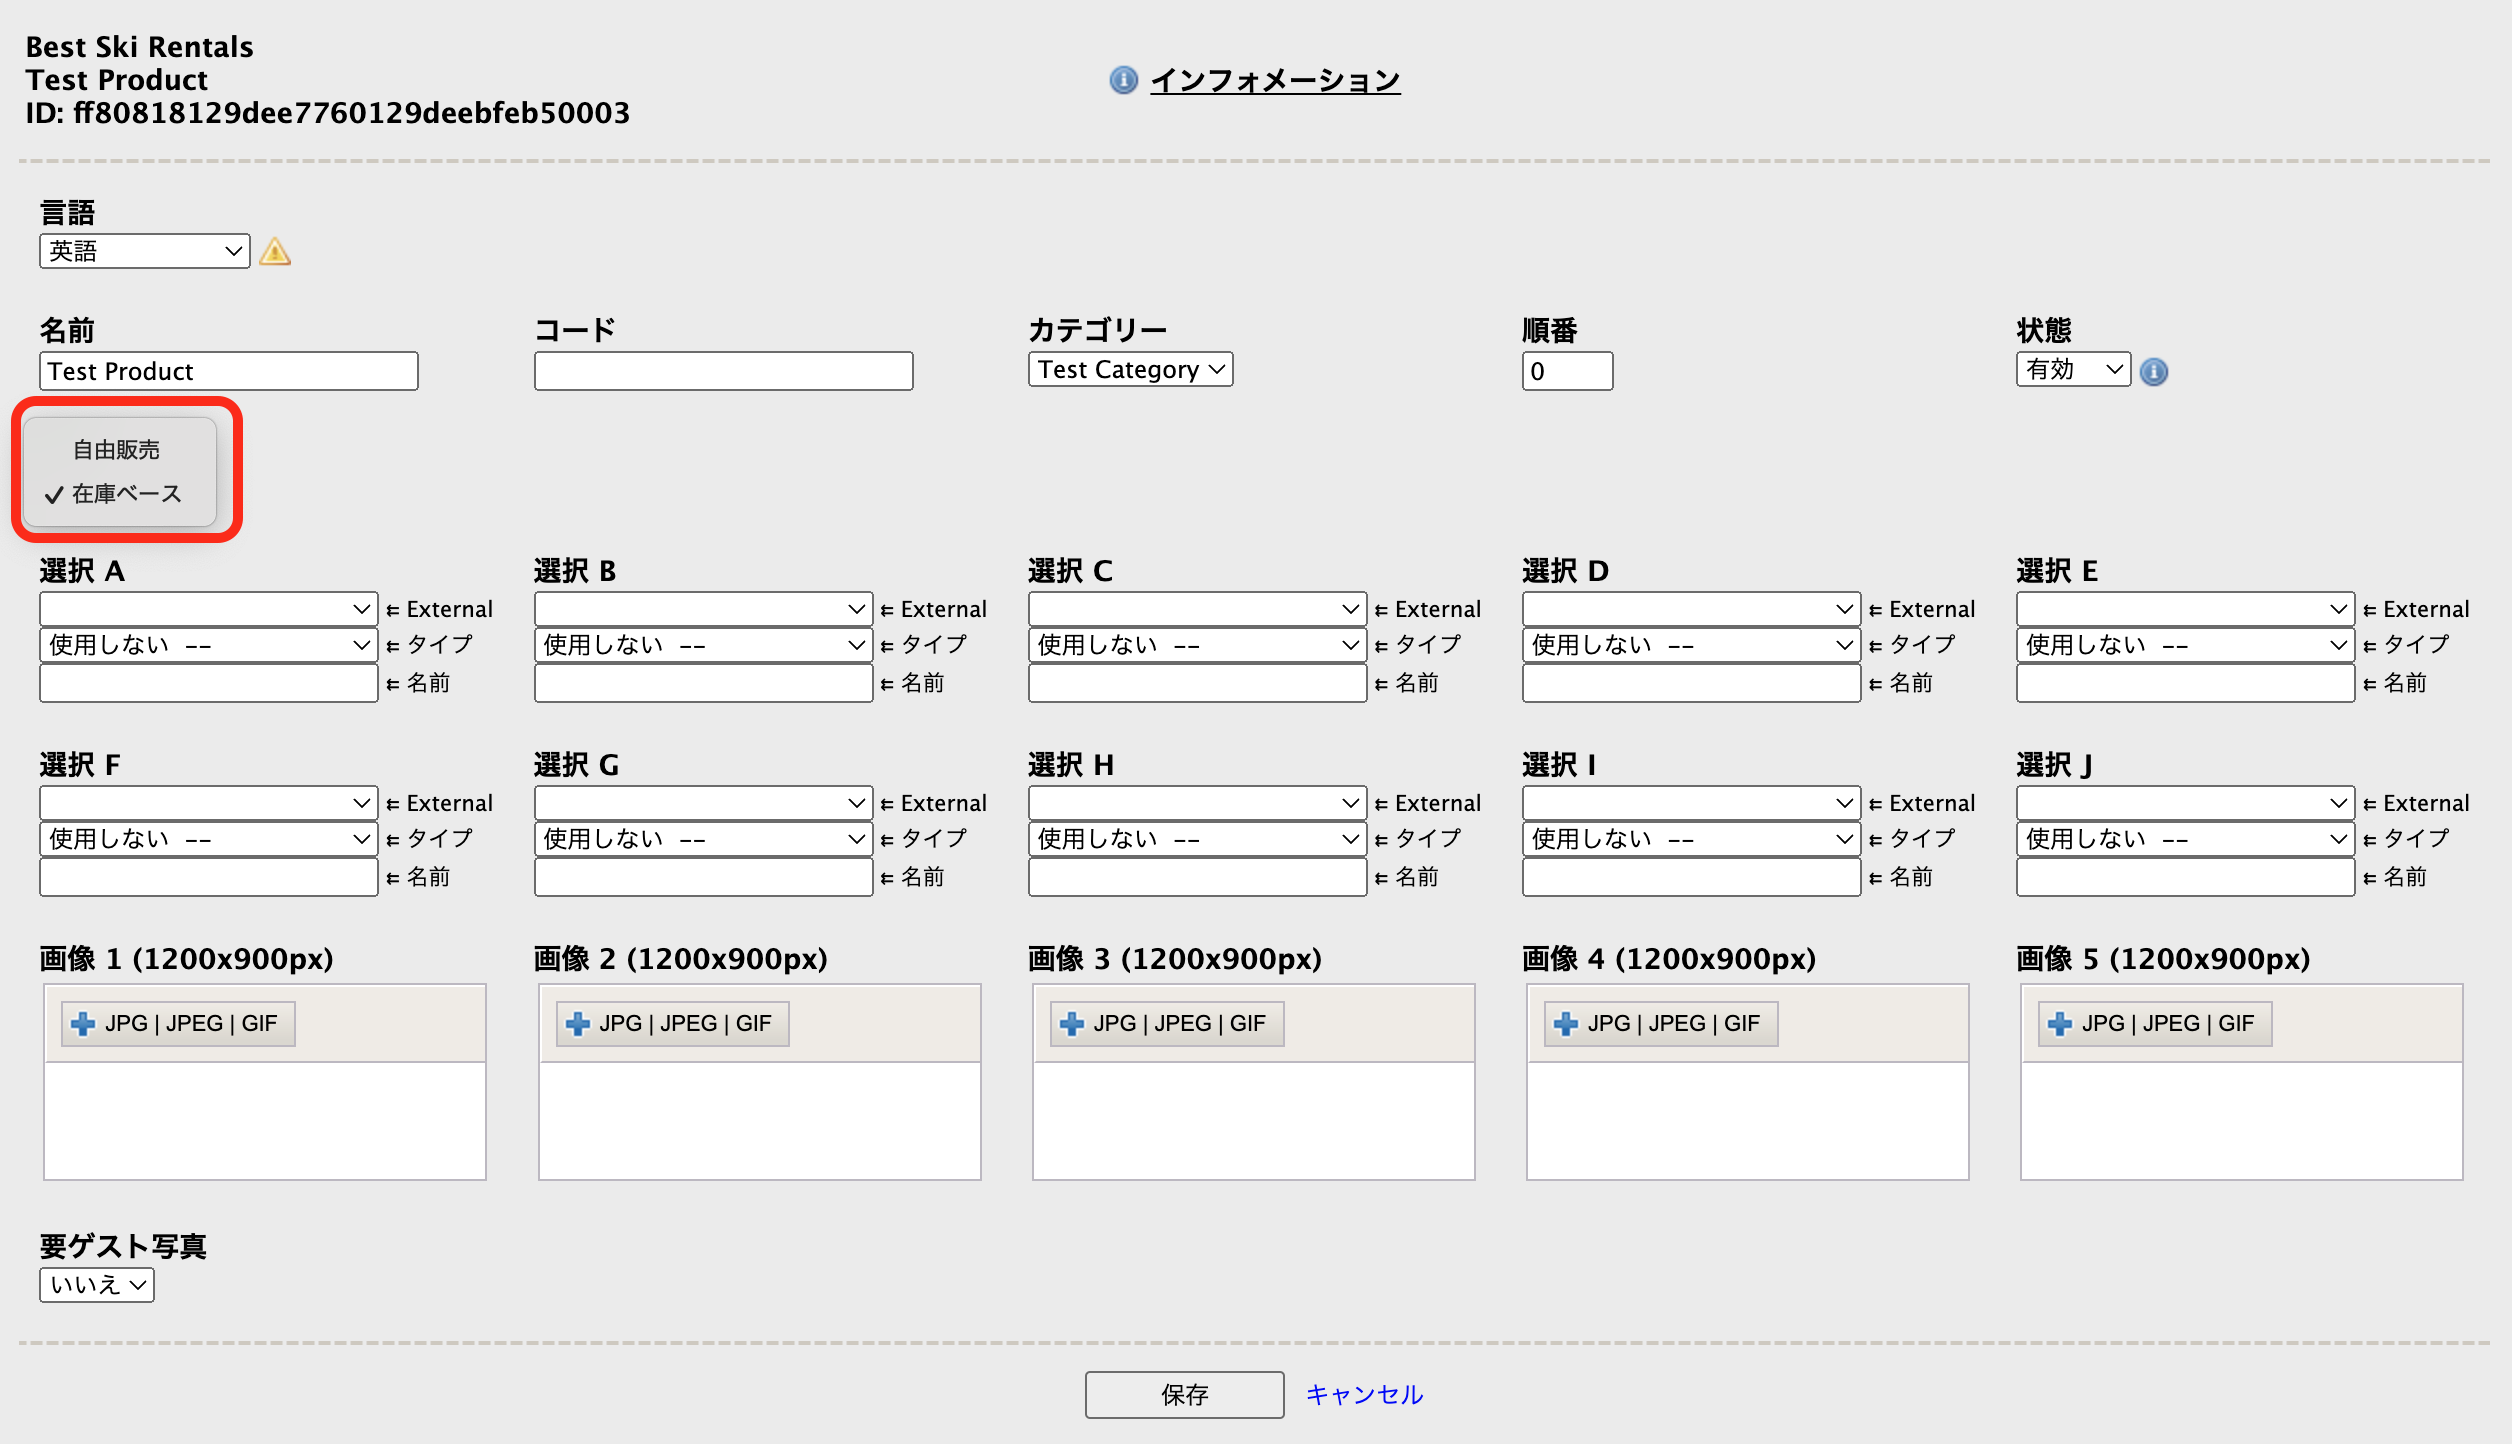The width and height of the screenshot is (2512, 1444).
Task: Open the 言語 language dropdown
Action: tap(145, 251)
